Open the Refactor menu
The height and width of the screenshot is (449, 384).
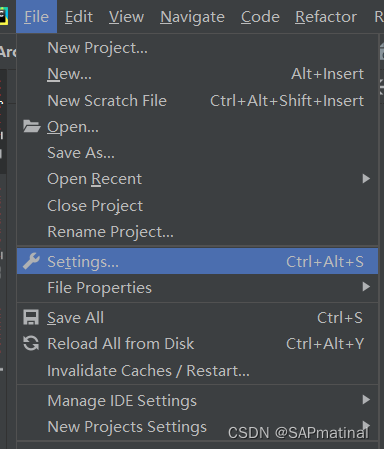coord(326,17)
